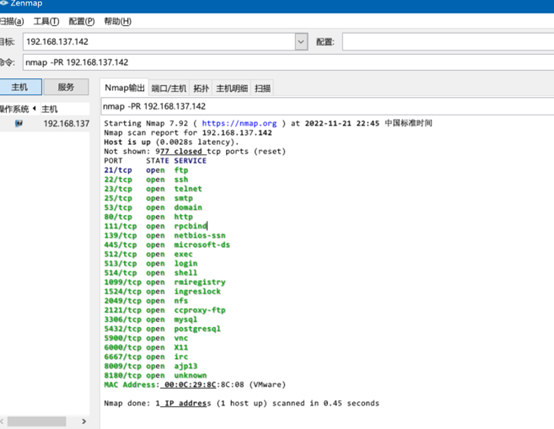Click the 513/tcp login line

point(151,264)
